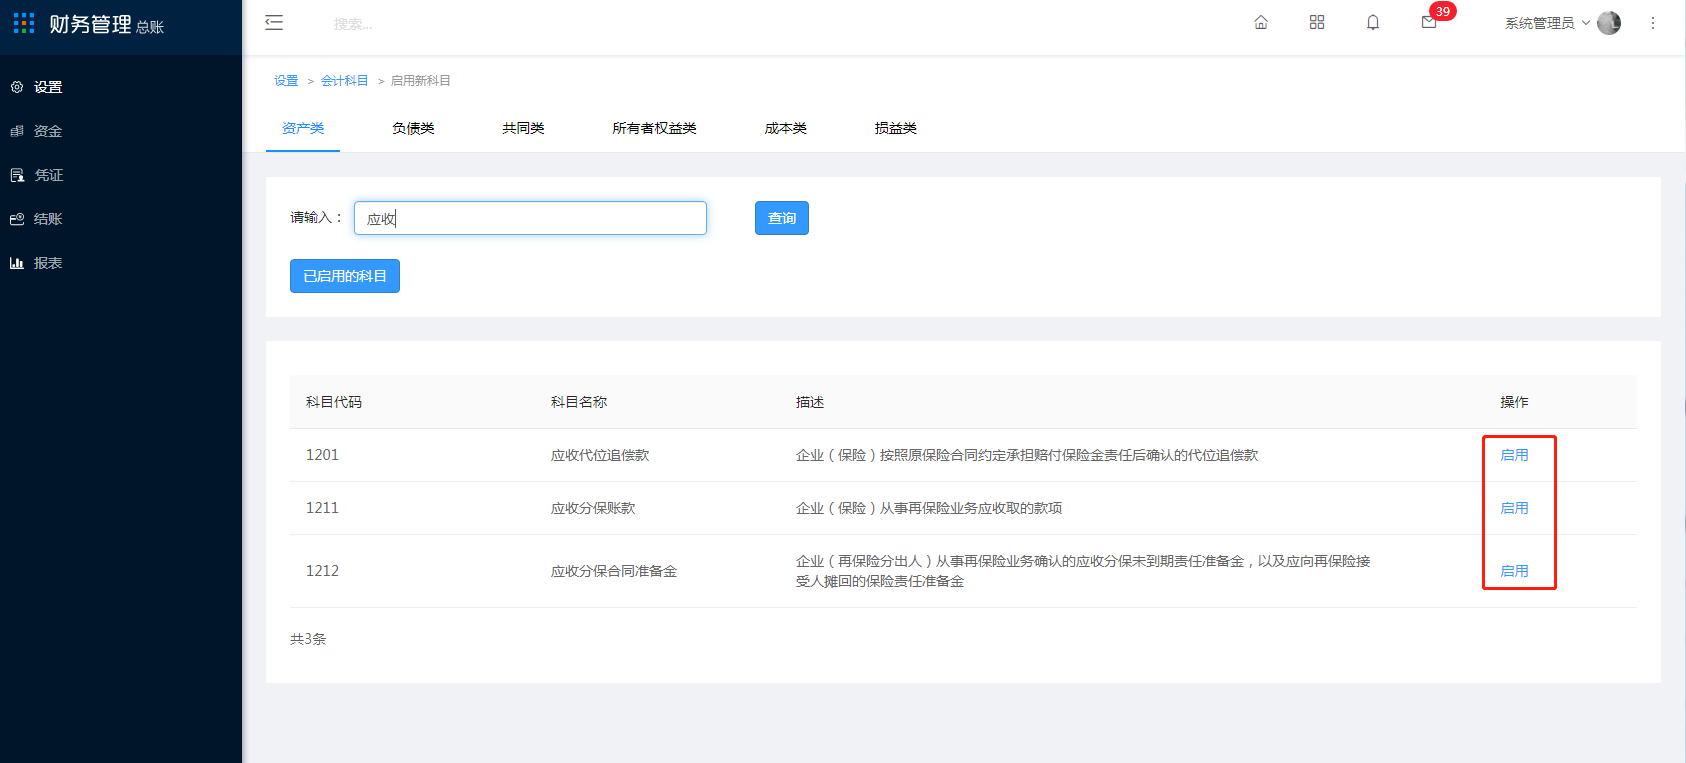Click the 结账 sidebar icon
Screen dimensions: 1686x763
pos(17,219)
